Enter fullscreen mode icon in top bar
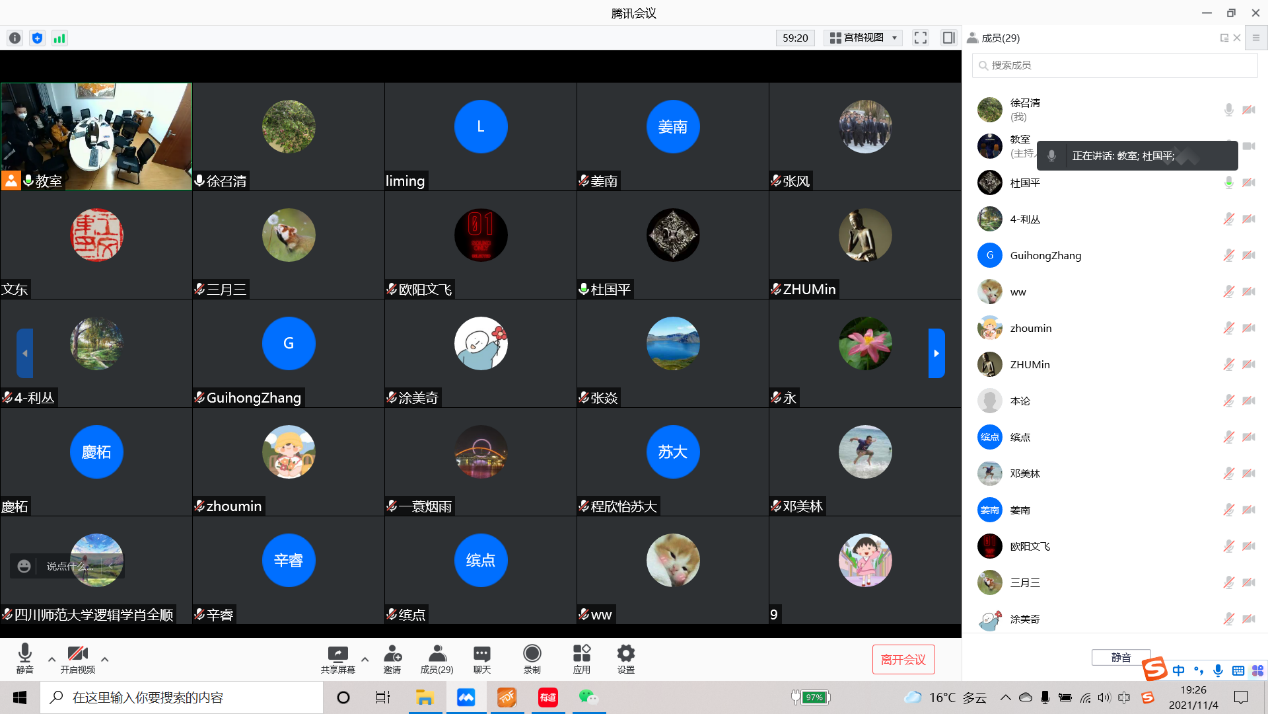1268x714 pixels. [x=920, y=38]
